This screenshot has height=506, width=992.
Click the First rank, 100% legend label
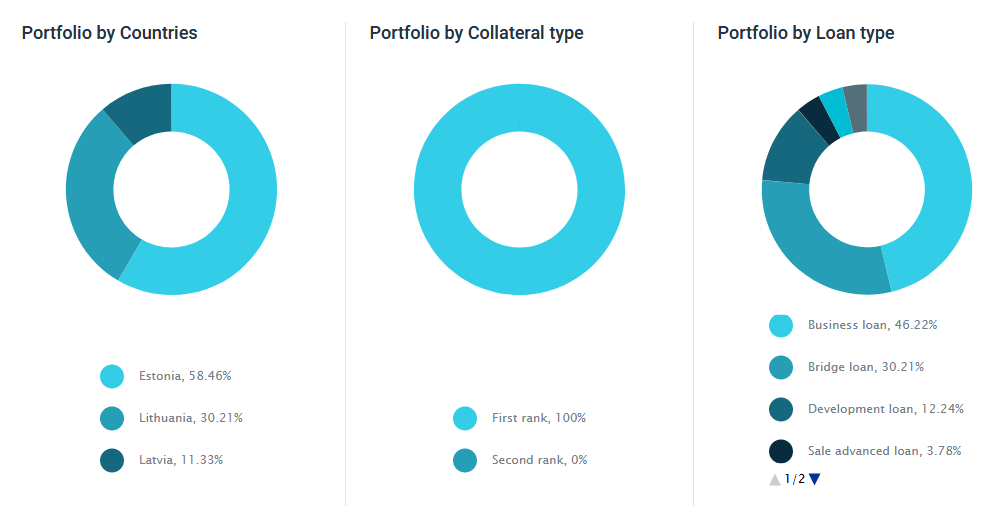pyautogui.click(x=539, y=418)
